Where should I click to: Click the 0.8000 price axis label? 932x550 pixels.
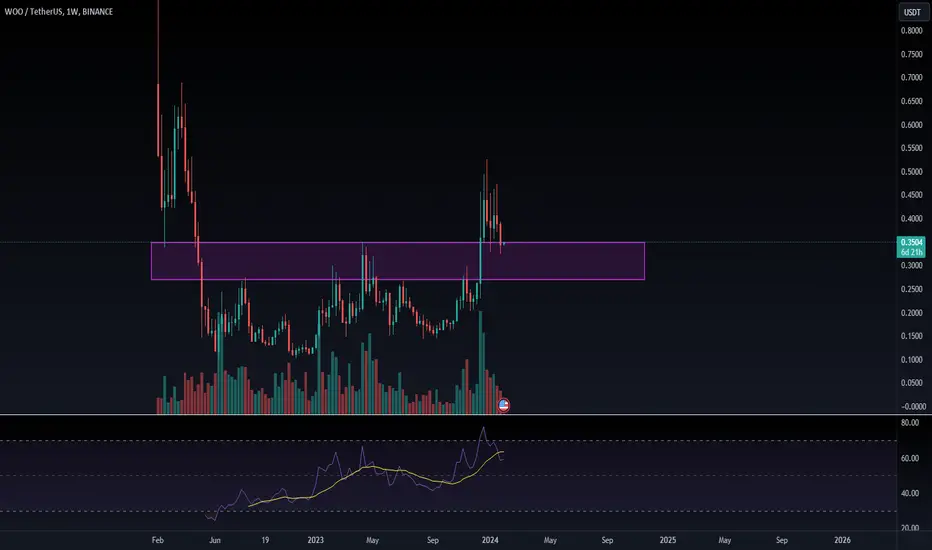point(911,30)
